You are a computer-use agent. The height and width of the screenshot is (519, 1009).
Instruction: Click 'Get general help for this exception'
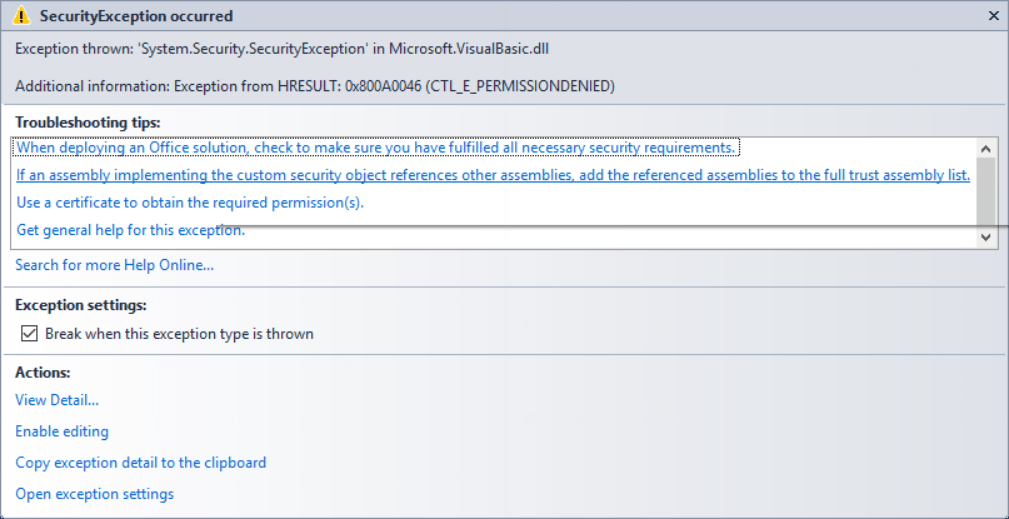click(x=131, y=230)
